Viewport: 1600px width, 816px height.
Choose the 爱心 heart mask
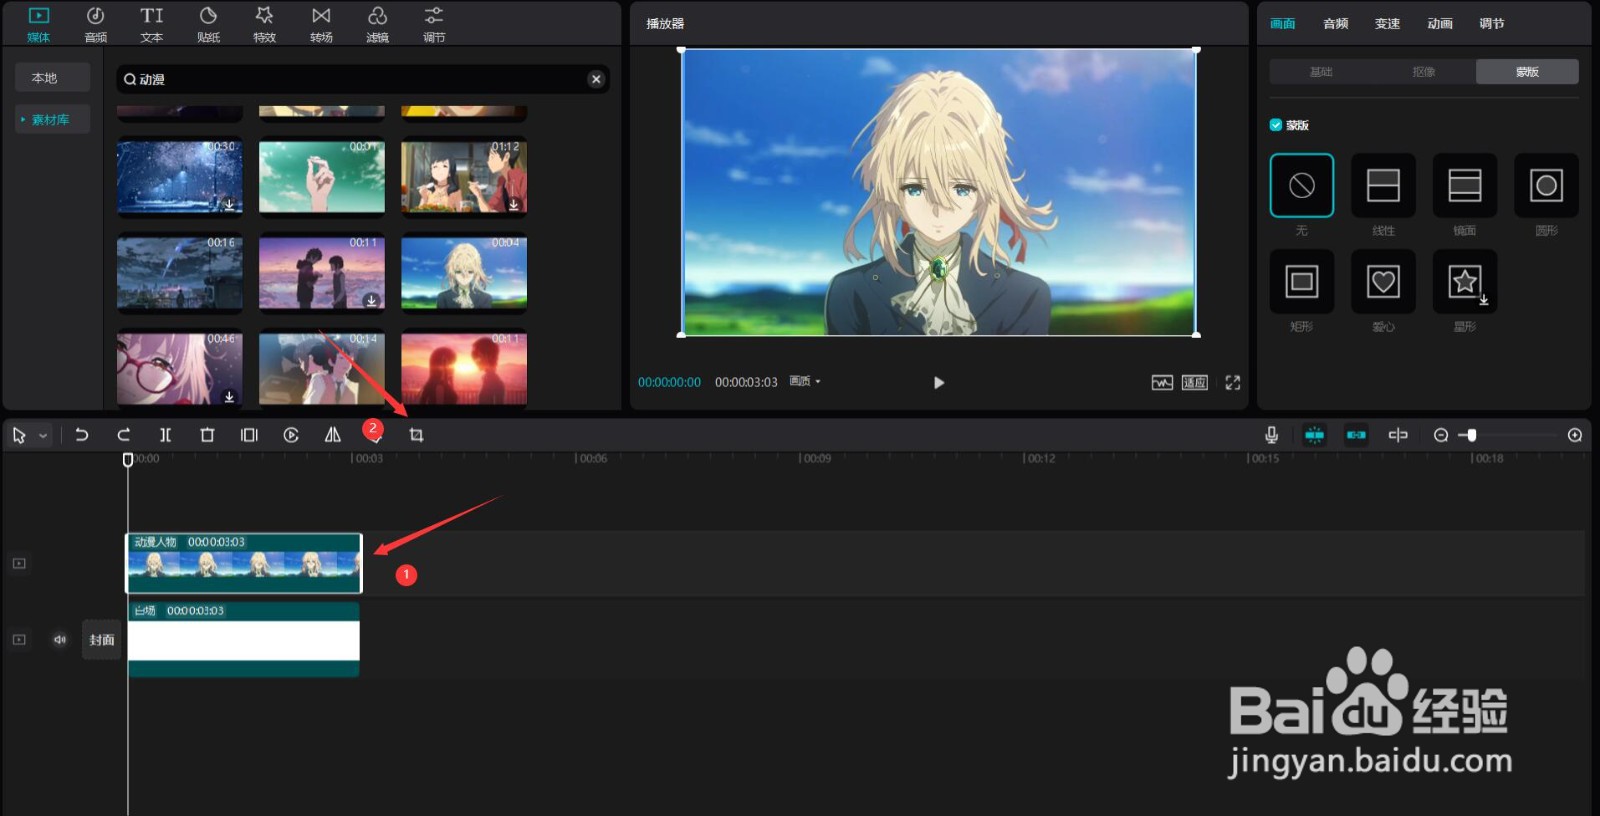tap(1383, 281)
